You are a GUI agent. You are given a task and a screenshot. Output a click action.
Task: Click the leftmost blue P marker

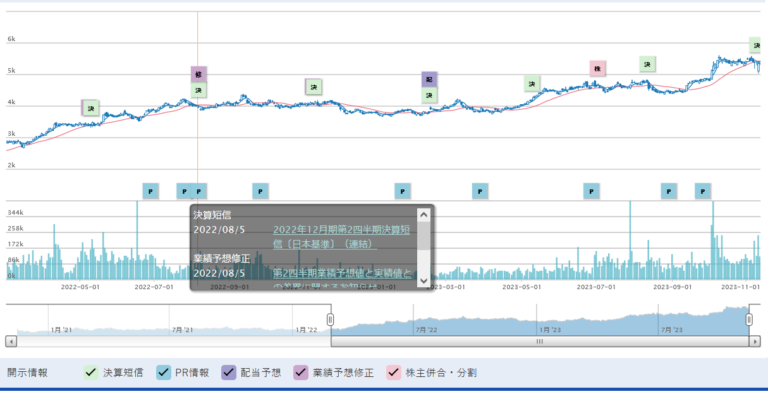(150, 191)
